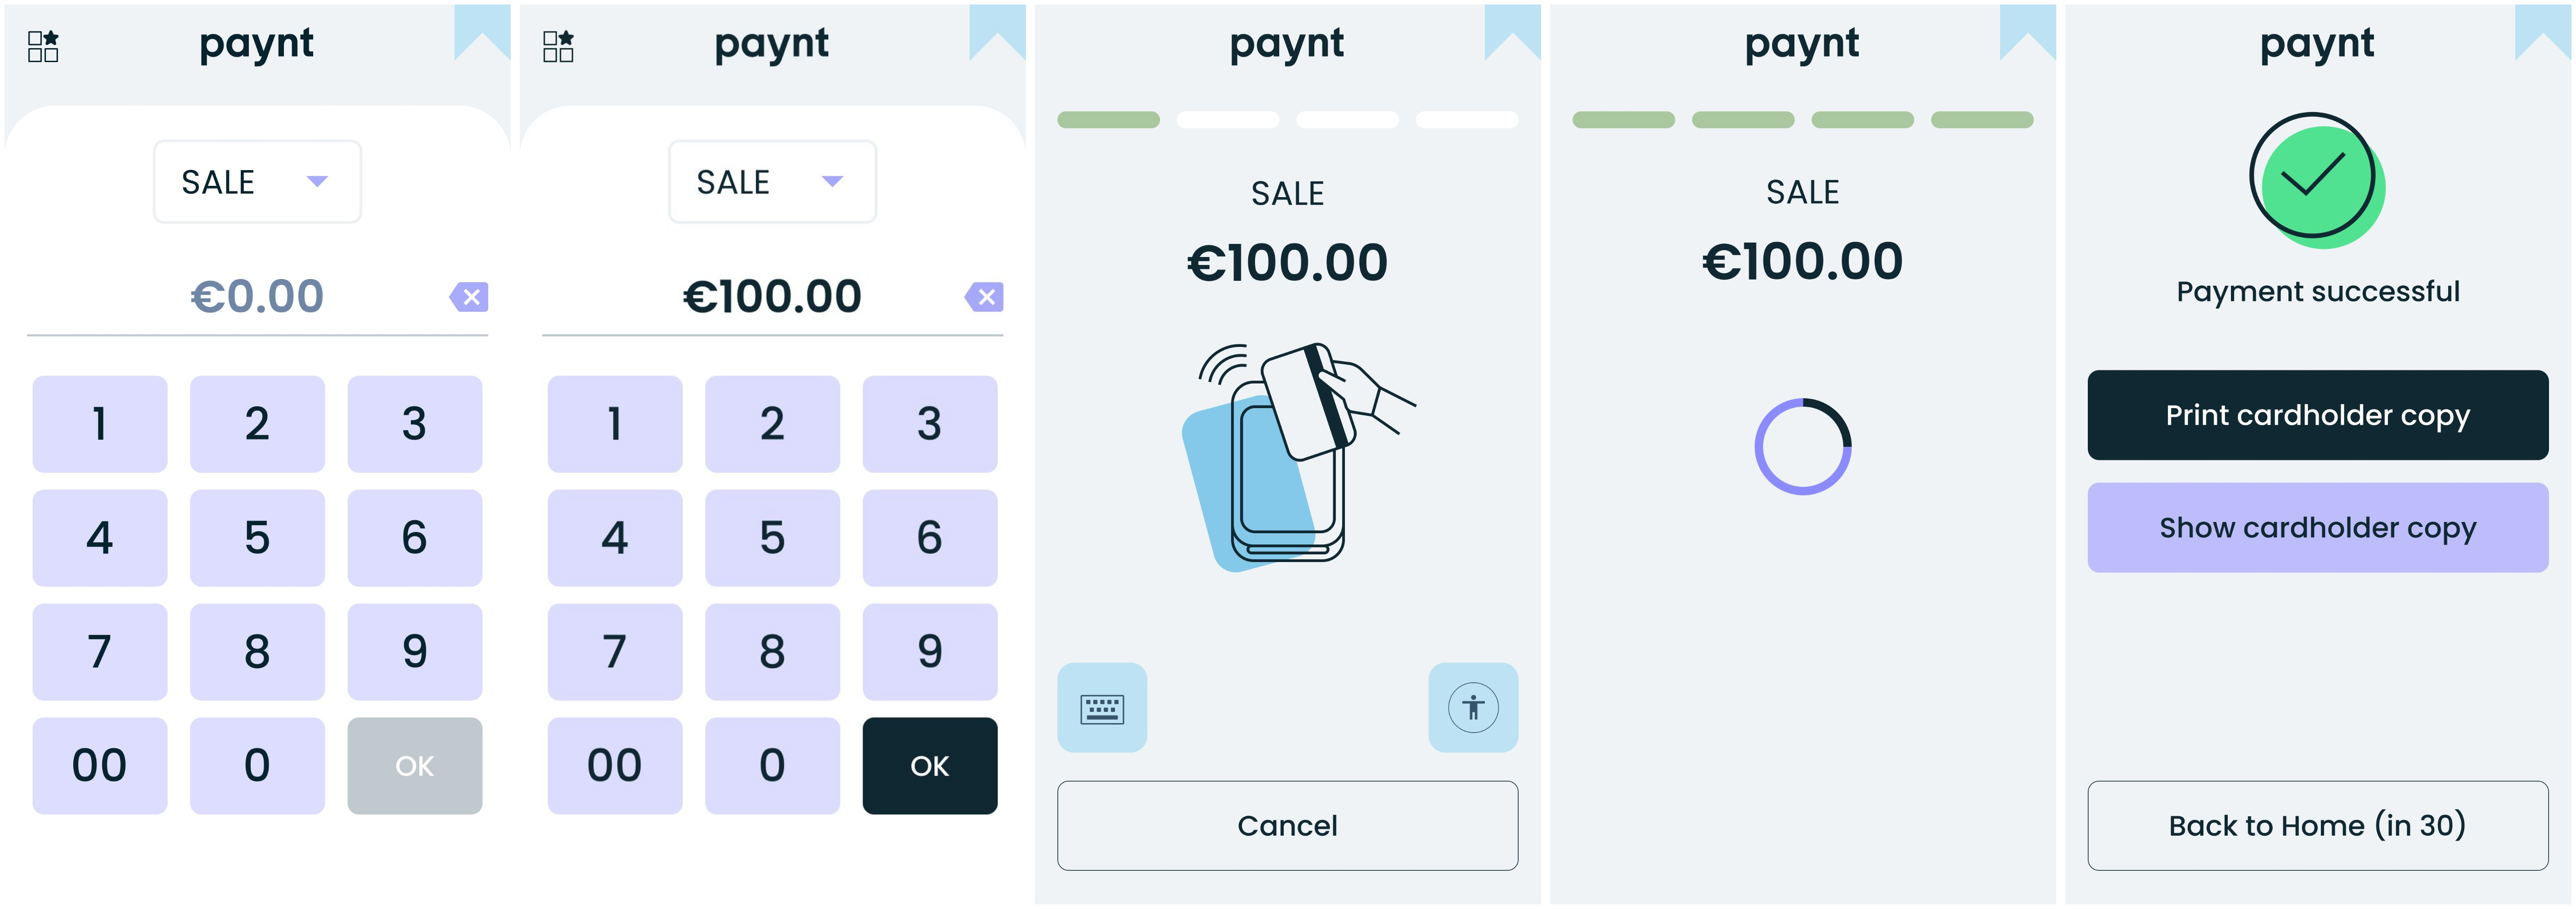The image size is (2576, 909).
Task: Tap the green payment successful checkmark
Action: 2316,181
